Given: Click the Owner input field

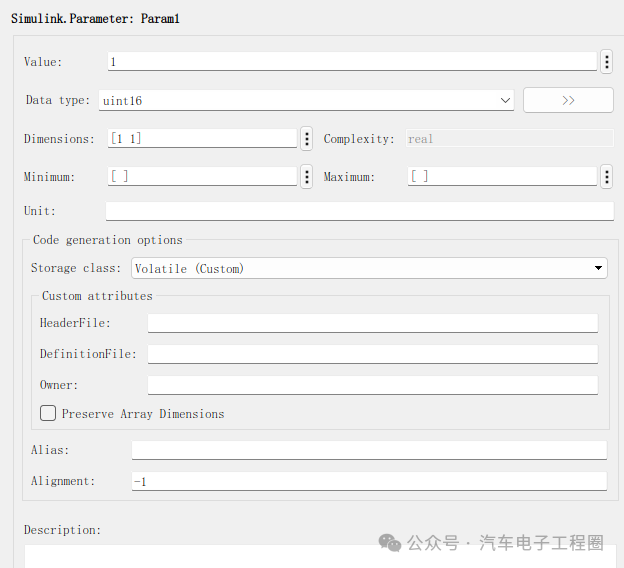Looking at the screenshot, I should (x=373, y=385).
